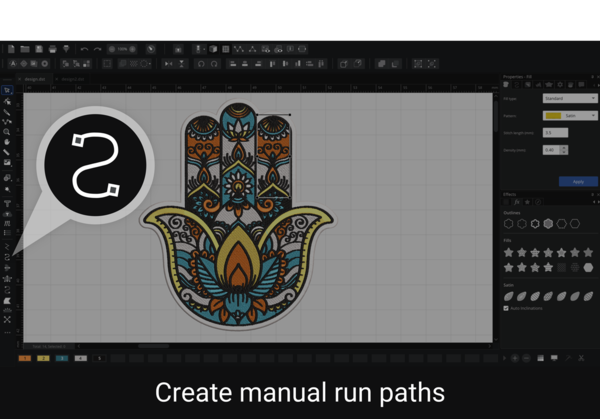Click the Print icon in the top toolbar
600x419 pixels.
[53, 49]
